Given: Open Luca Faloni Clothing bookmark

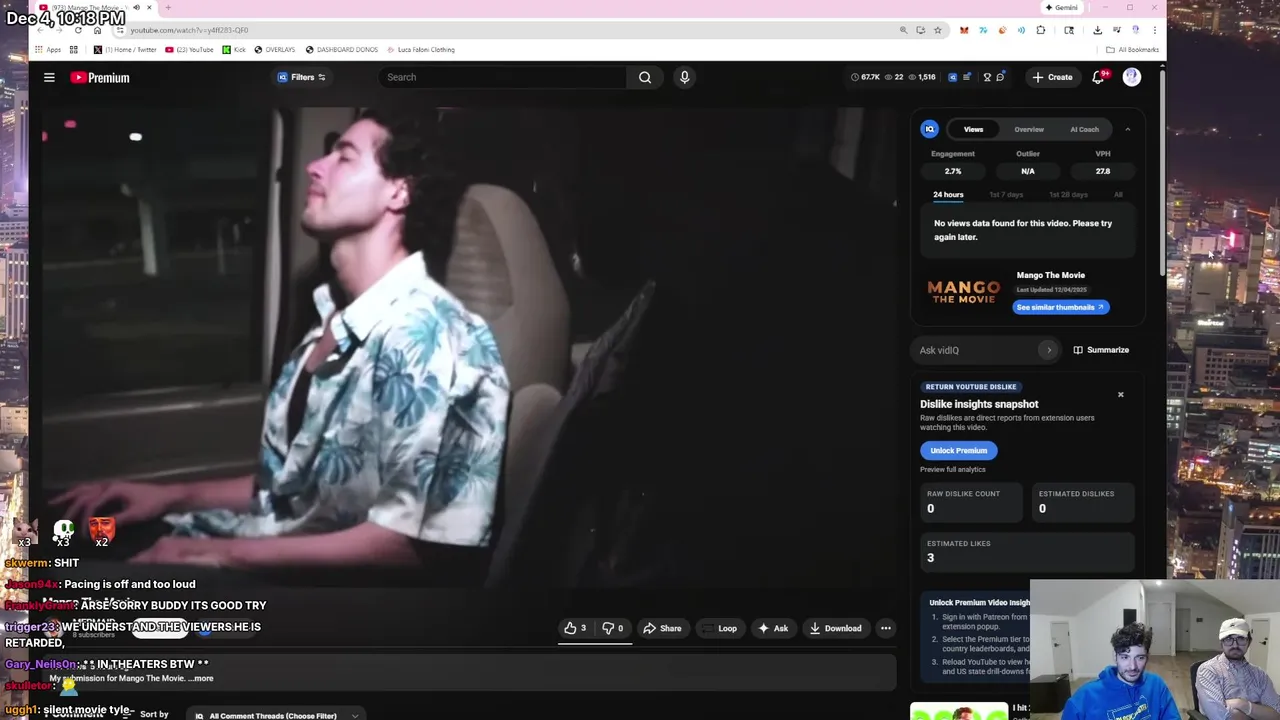Looking at the screenshot, I should click(420, 49).
